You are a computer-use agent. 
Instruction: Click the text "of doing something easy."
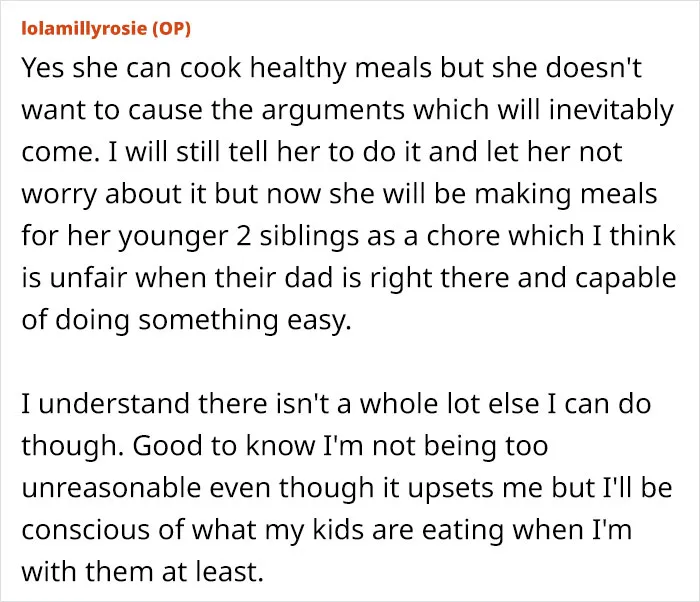[187, 320]
